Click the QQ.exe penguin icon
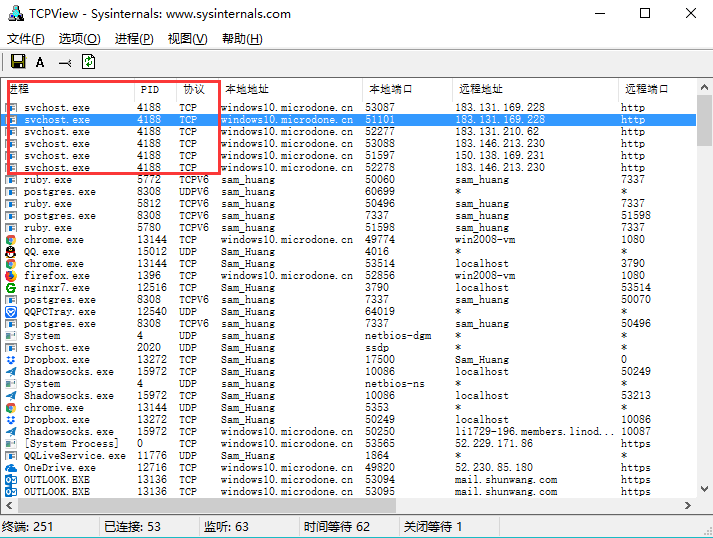 pos(10,252)
